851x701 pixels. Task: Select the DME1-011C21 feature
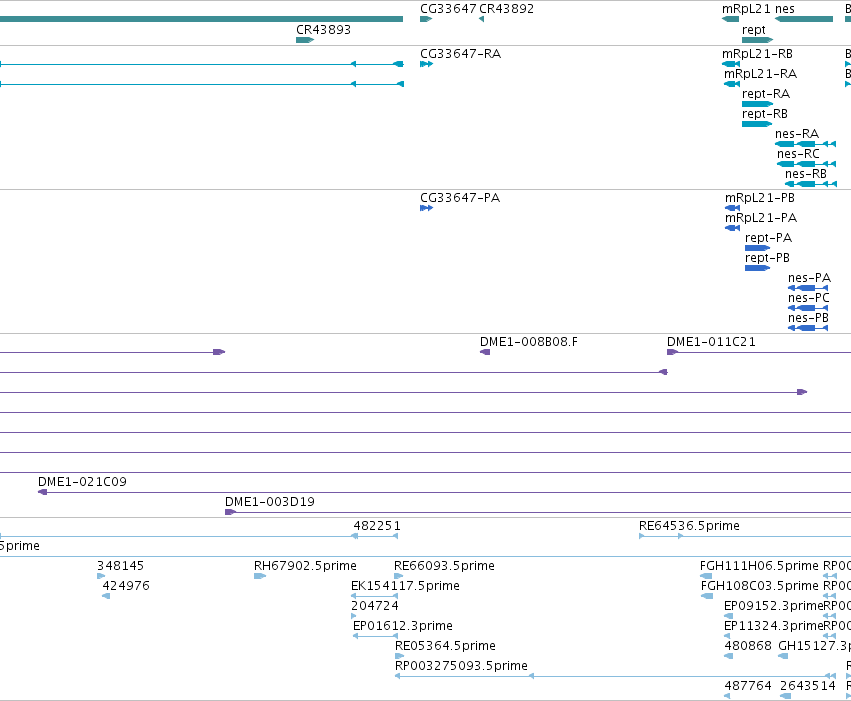point(711,342)
